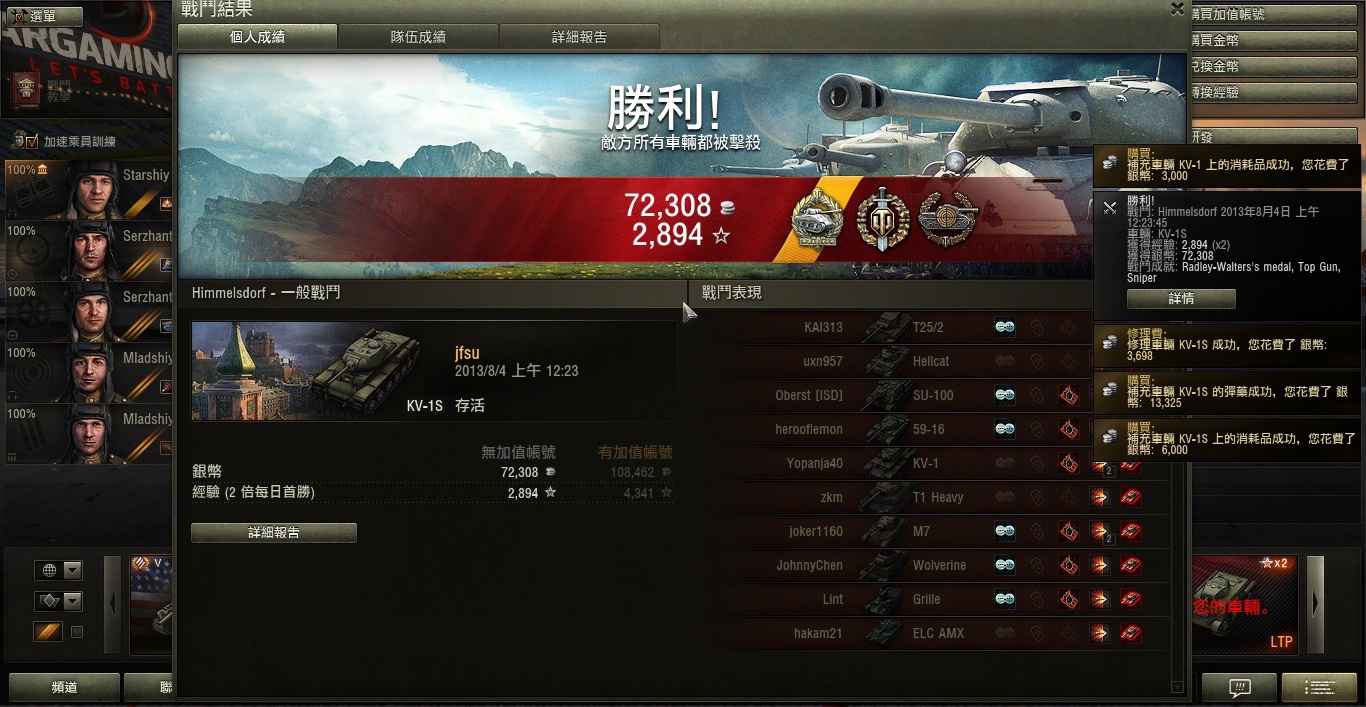Click the Sniper medal icon
Image resolution: width=1366 pixels, height=707 pixels.
[947, 220]
